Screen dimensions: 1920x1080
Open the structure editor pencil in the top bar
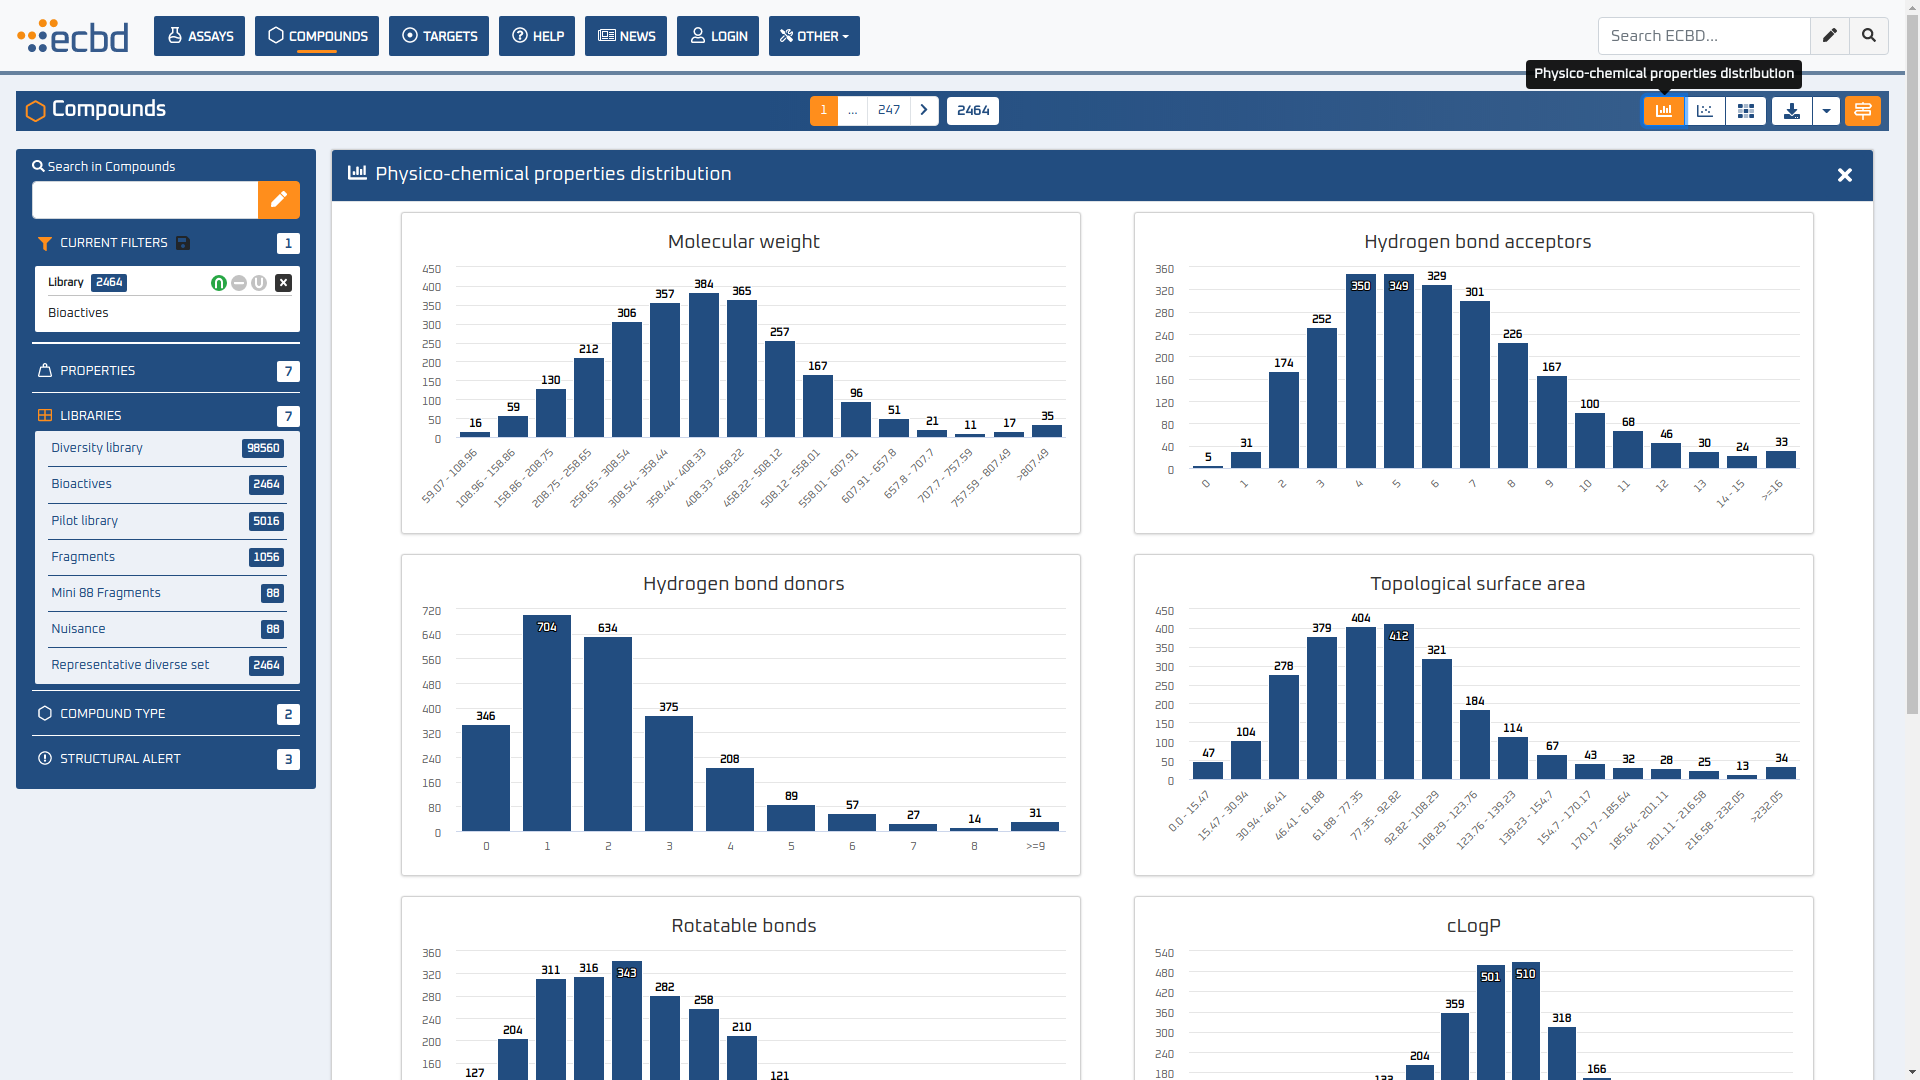[x=1829, y=36]
